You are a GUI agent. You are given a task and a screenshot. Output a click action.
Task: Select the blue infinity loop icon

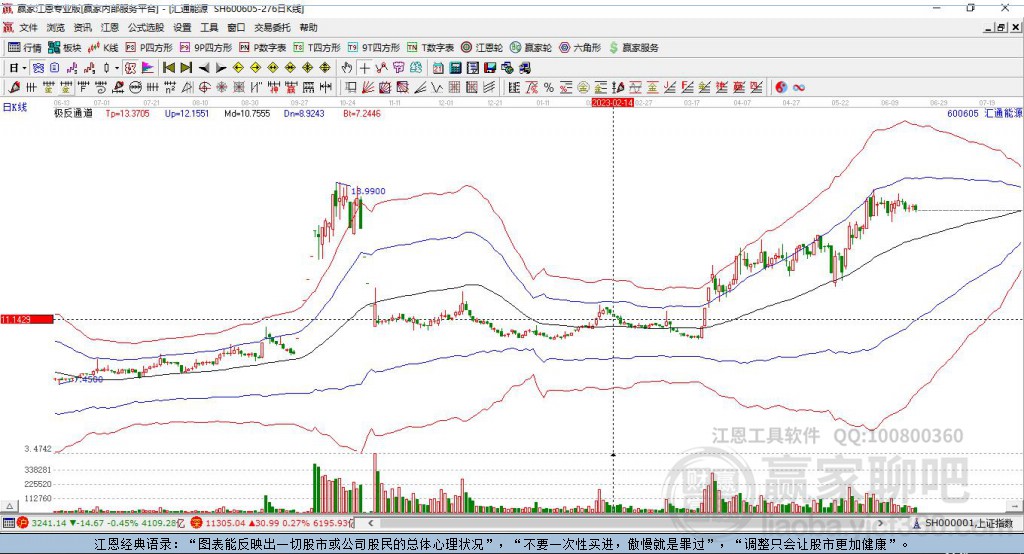coord(799,87)
